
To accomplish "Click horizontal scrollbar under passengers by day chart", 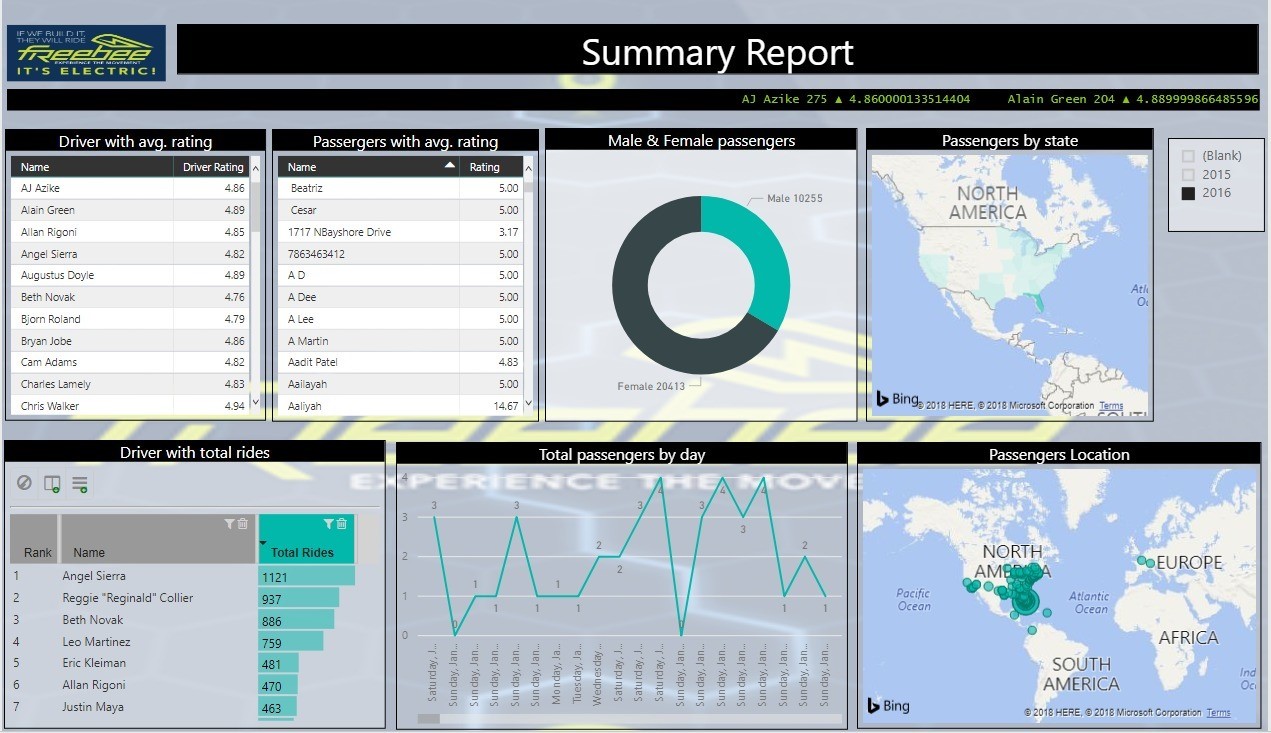I will click(630, 718).
